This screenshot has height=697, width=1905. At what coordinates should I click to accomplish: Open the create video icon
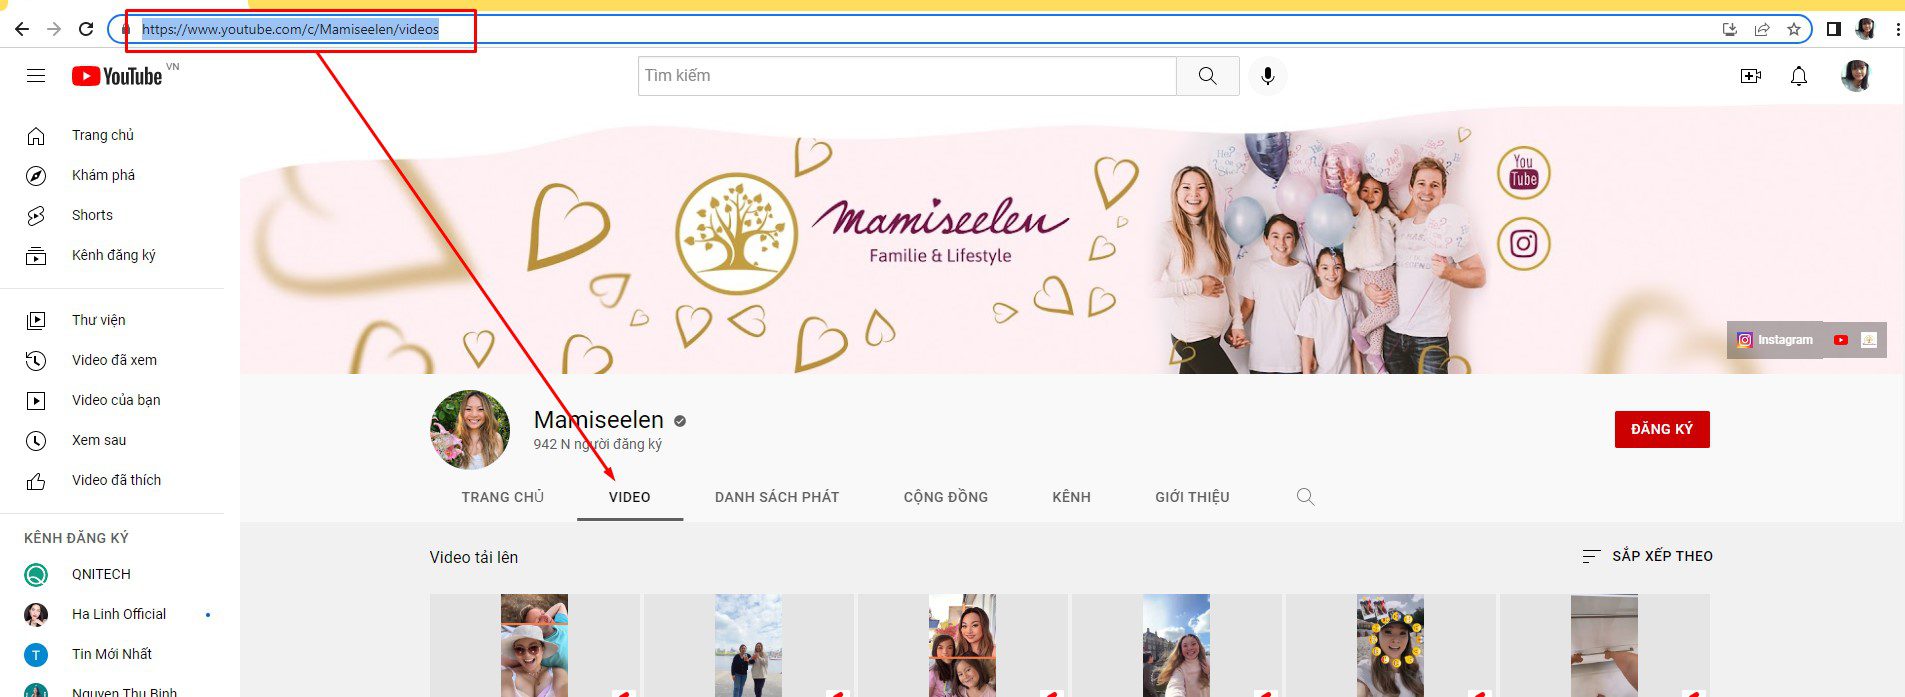point(1750,76)
